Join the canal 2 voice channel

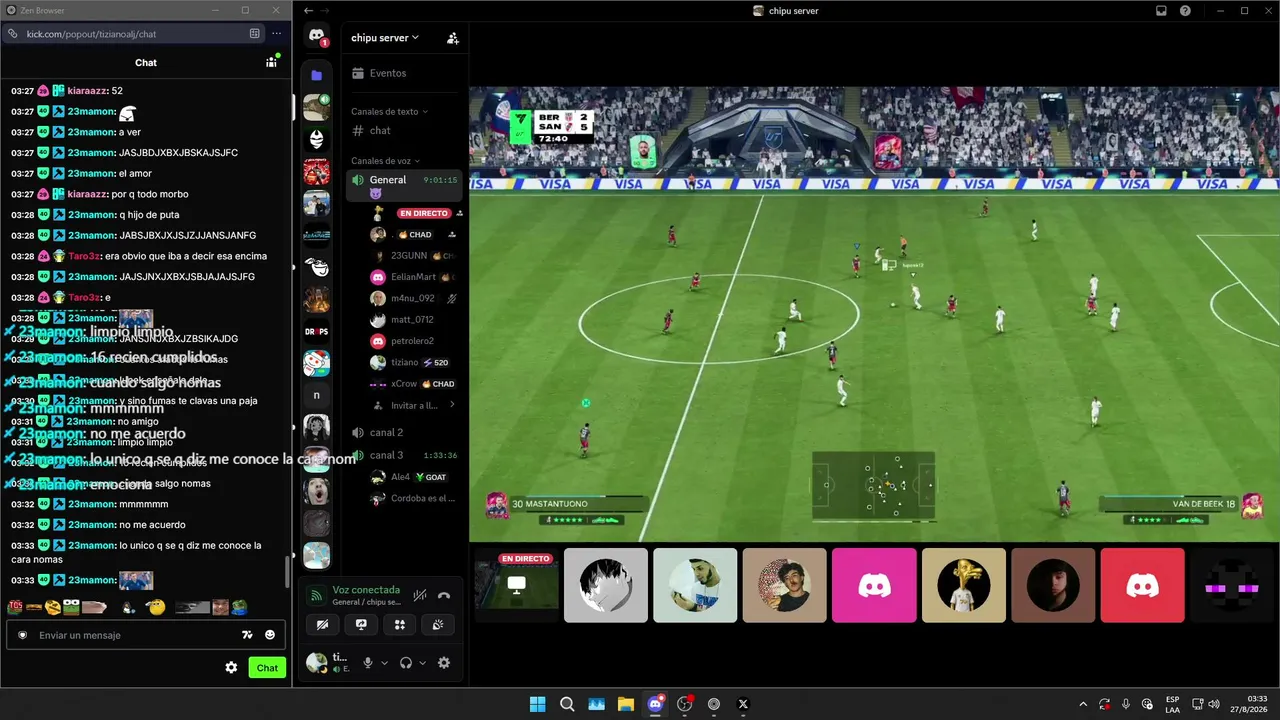point(404,432)
